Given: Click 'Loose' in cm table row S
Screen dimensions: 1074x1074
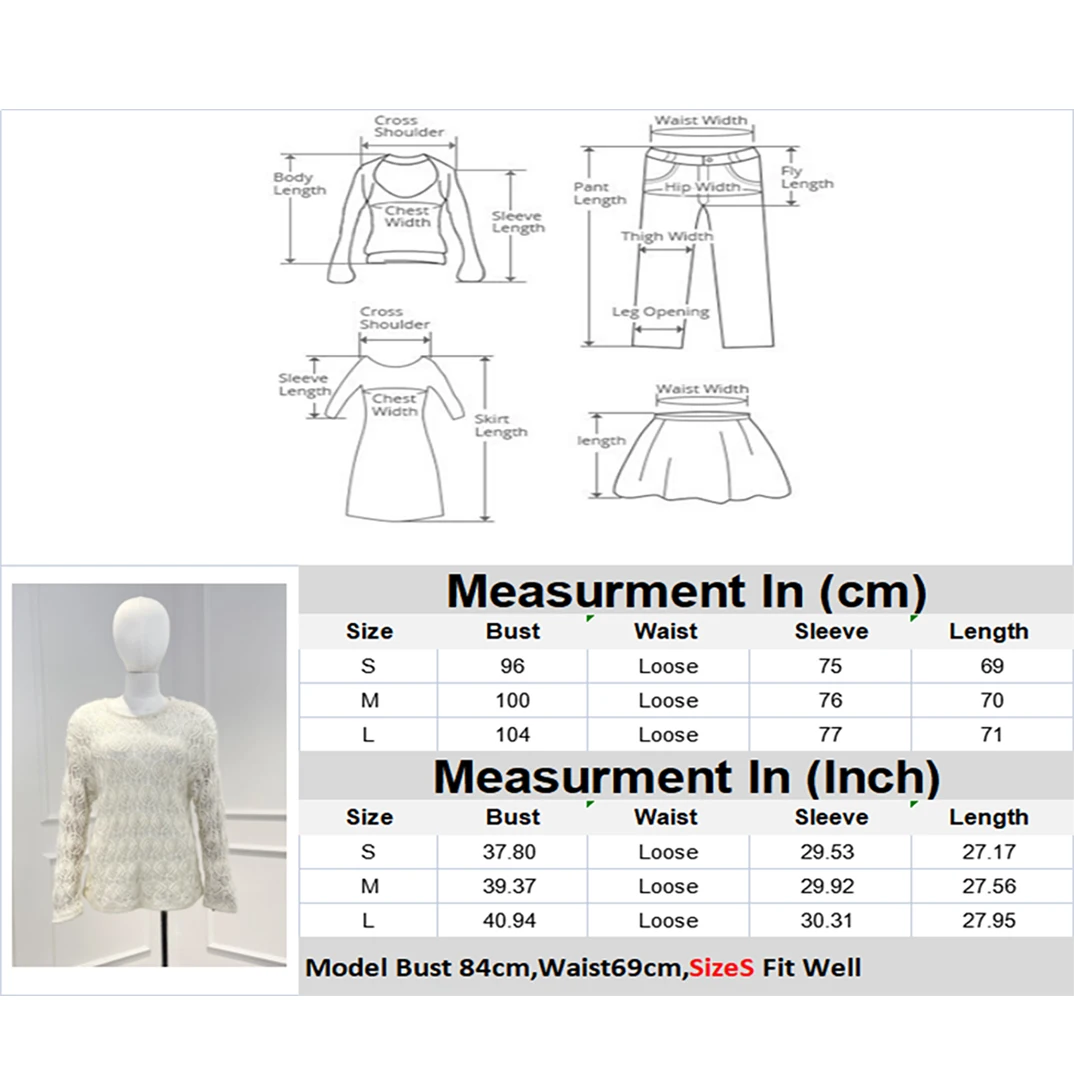Looking at the screenshot, I should (668, 666).
